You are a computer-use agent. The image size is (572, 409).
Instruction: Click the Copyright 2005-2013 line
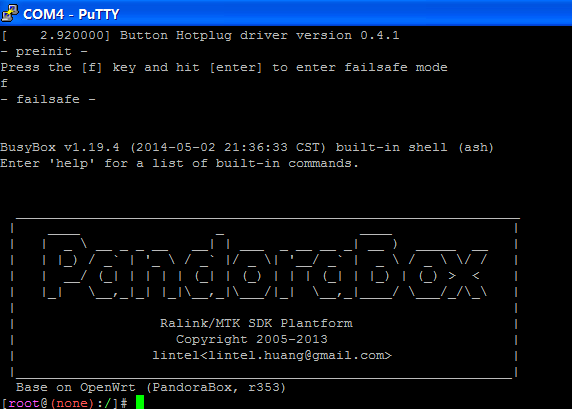click(x=252, y=339)
